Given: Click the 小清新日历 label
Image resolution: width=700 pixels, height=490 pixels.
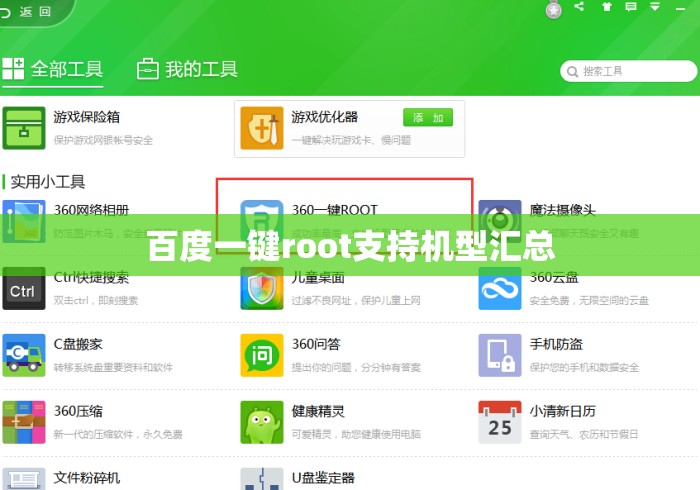Looking at the screenshot, I should [562, 411].
